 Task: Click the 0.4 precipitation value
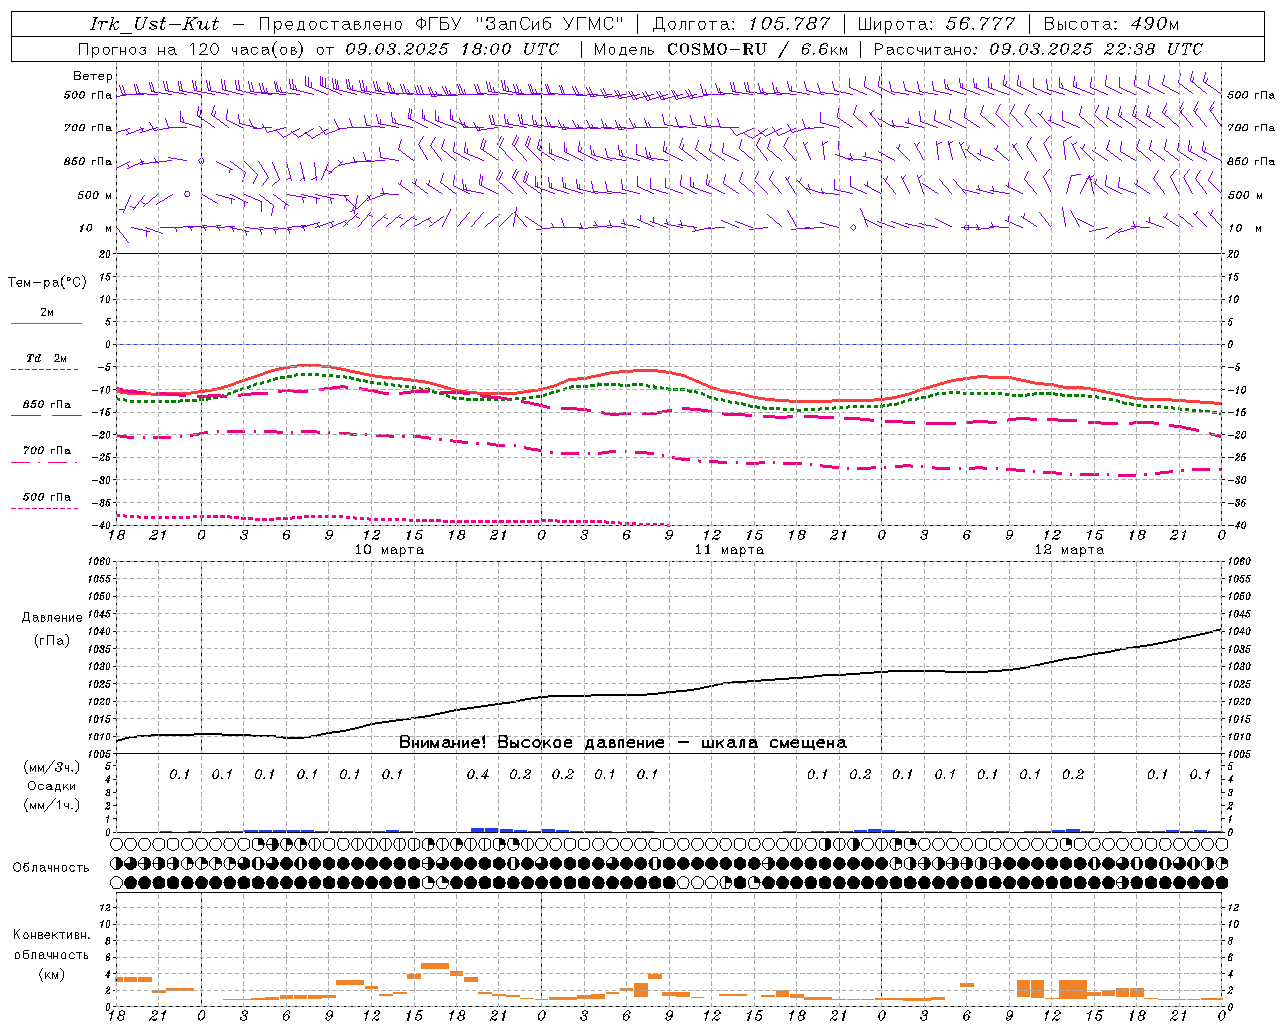coord(478,774)
